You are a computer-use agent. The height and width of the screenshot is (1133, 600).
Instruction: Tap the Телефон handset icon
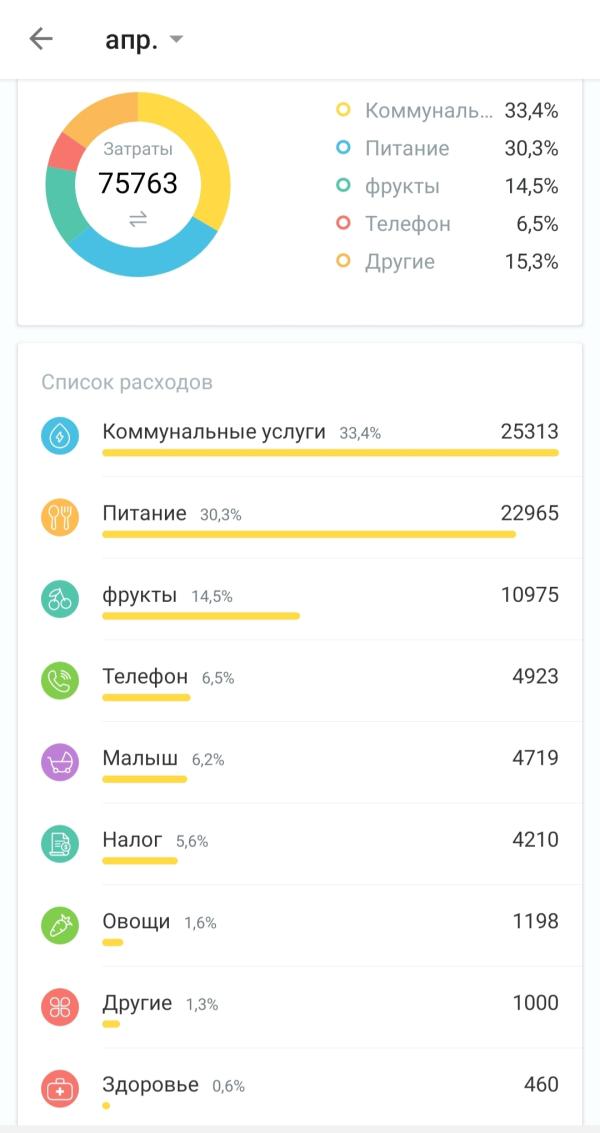pos(60,681)
